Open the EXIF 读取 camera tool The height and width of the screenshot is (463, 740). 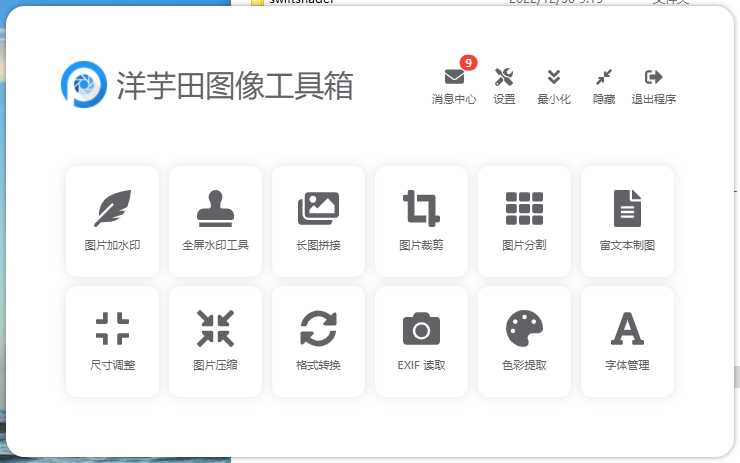click(421, 341)
